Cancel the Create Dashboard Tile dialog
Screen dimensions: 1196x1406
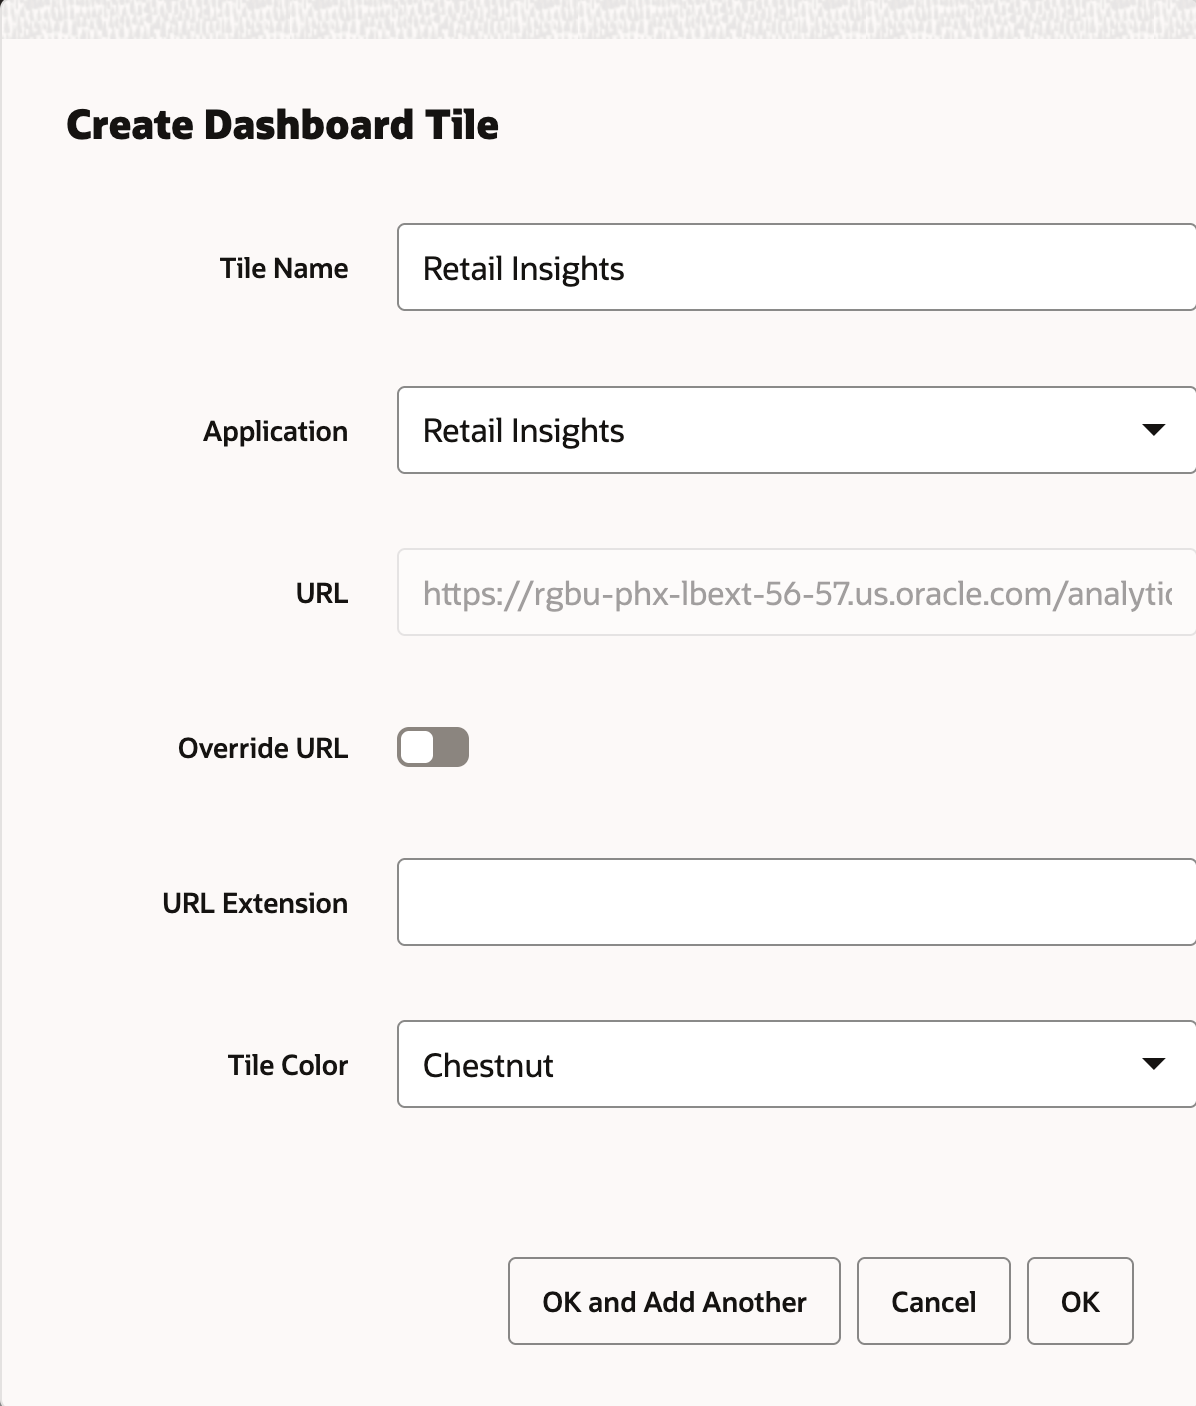(x=934, y=1301)
